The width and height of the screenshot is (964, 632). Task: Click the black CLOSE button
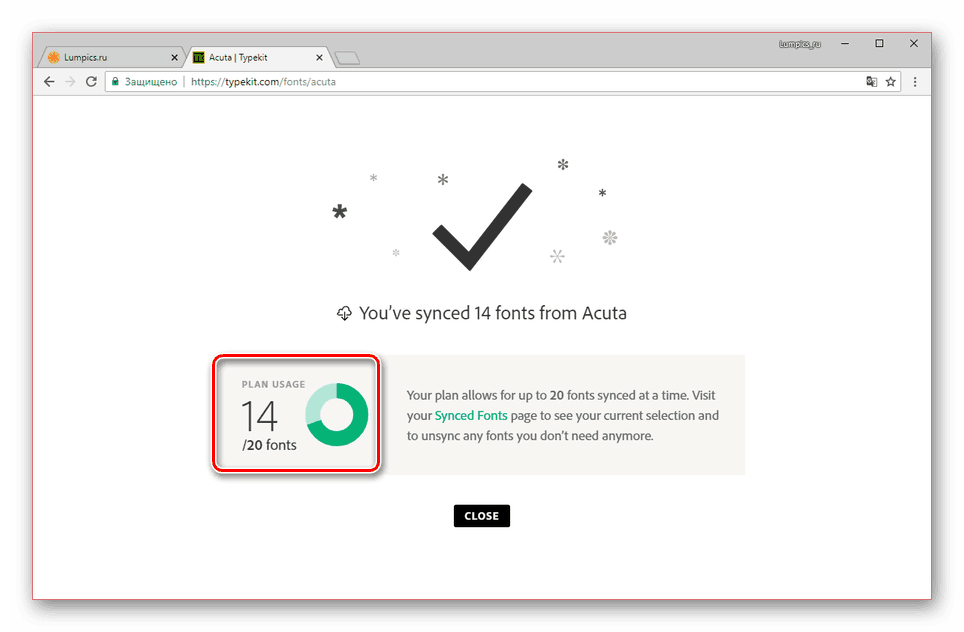(481, 516)
